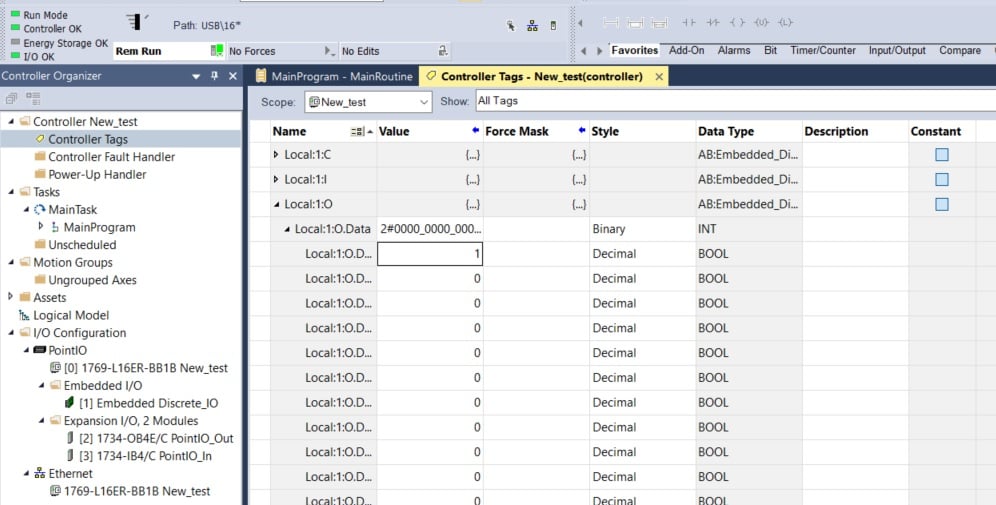Image resolution: width=996 pixels, height=505 pixels.
Task: Collapse the Local:1:O tag
Action: point(276,205)
